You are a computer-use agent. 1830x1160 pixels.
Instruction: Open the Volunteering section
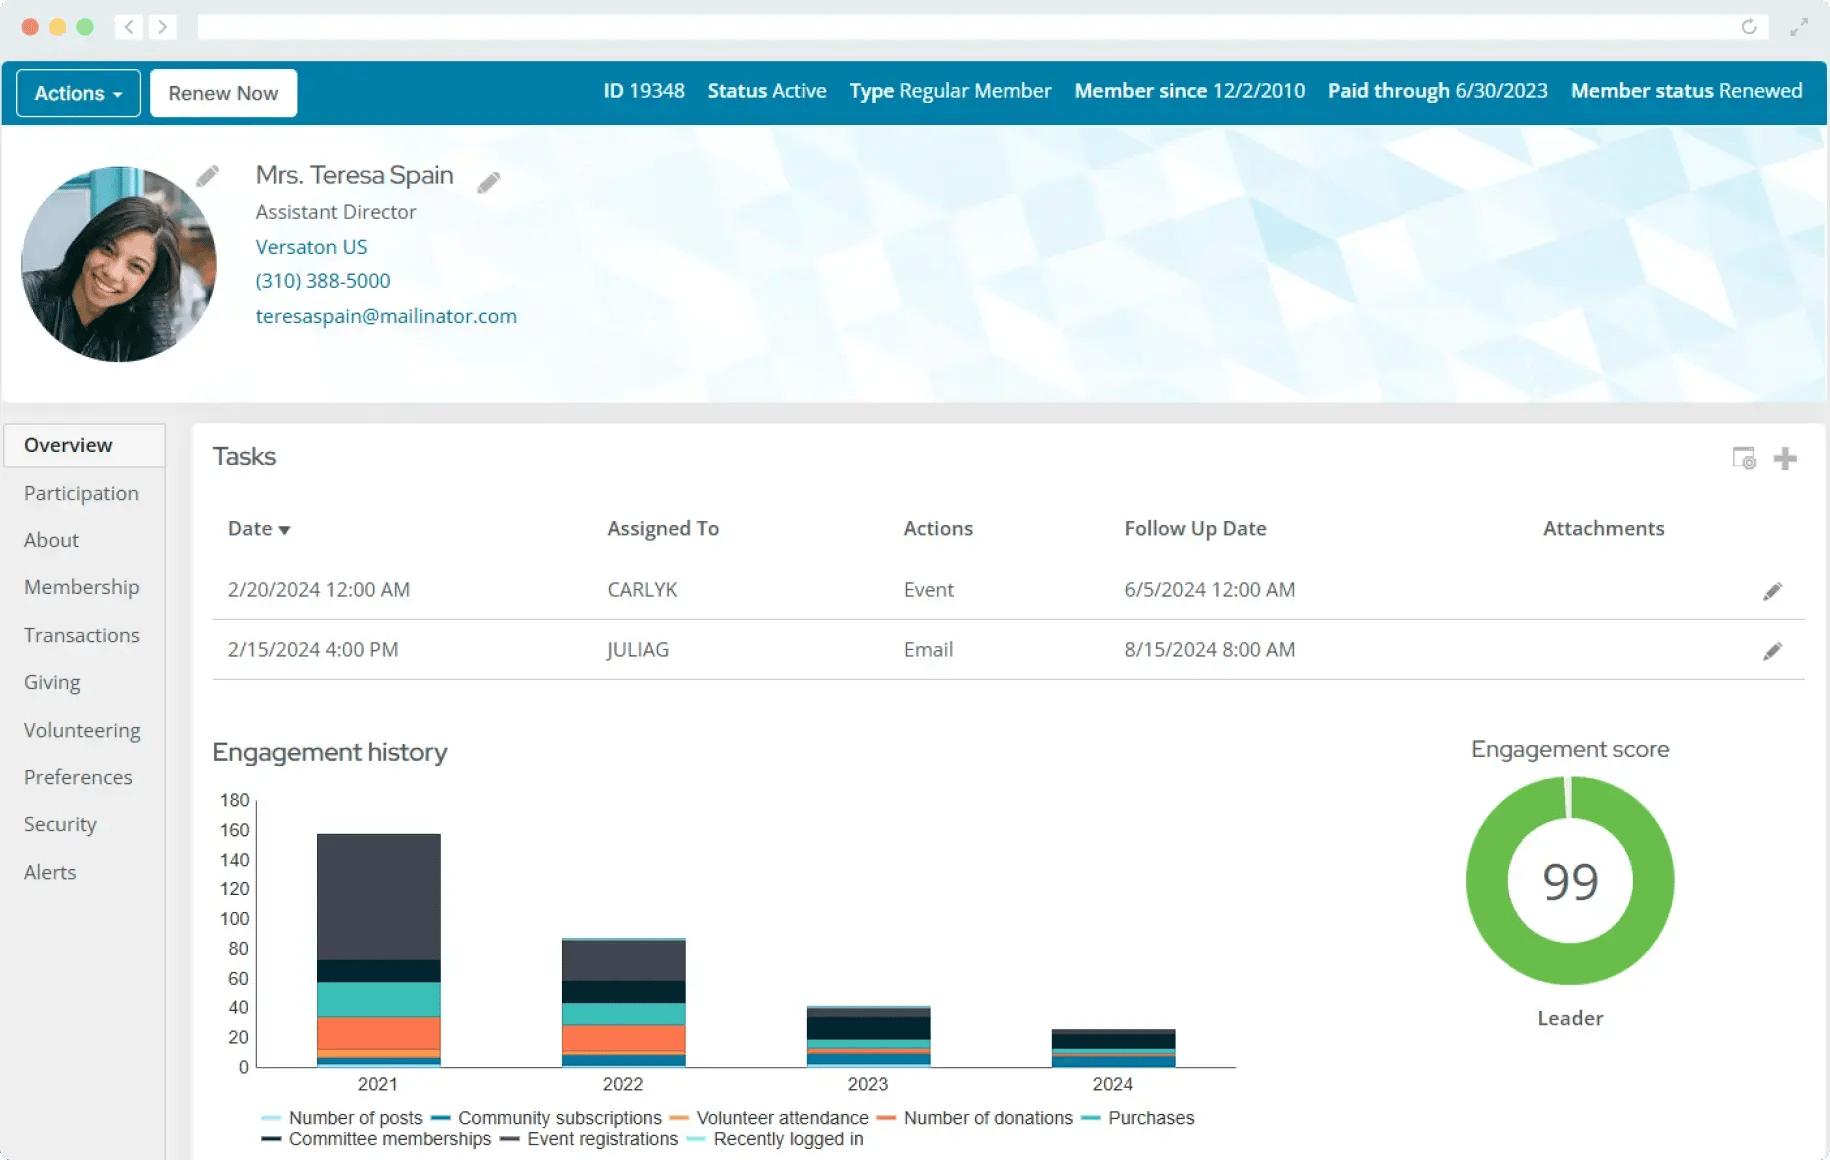81,730
